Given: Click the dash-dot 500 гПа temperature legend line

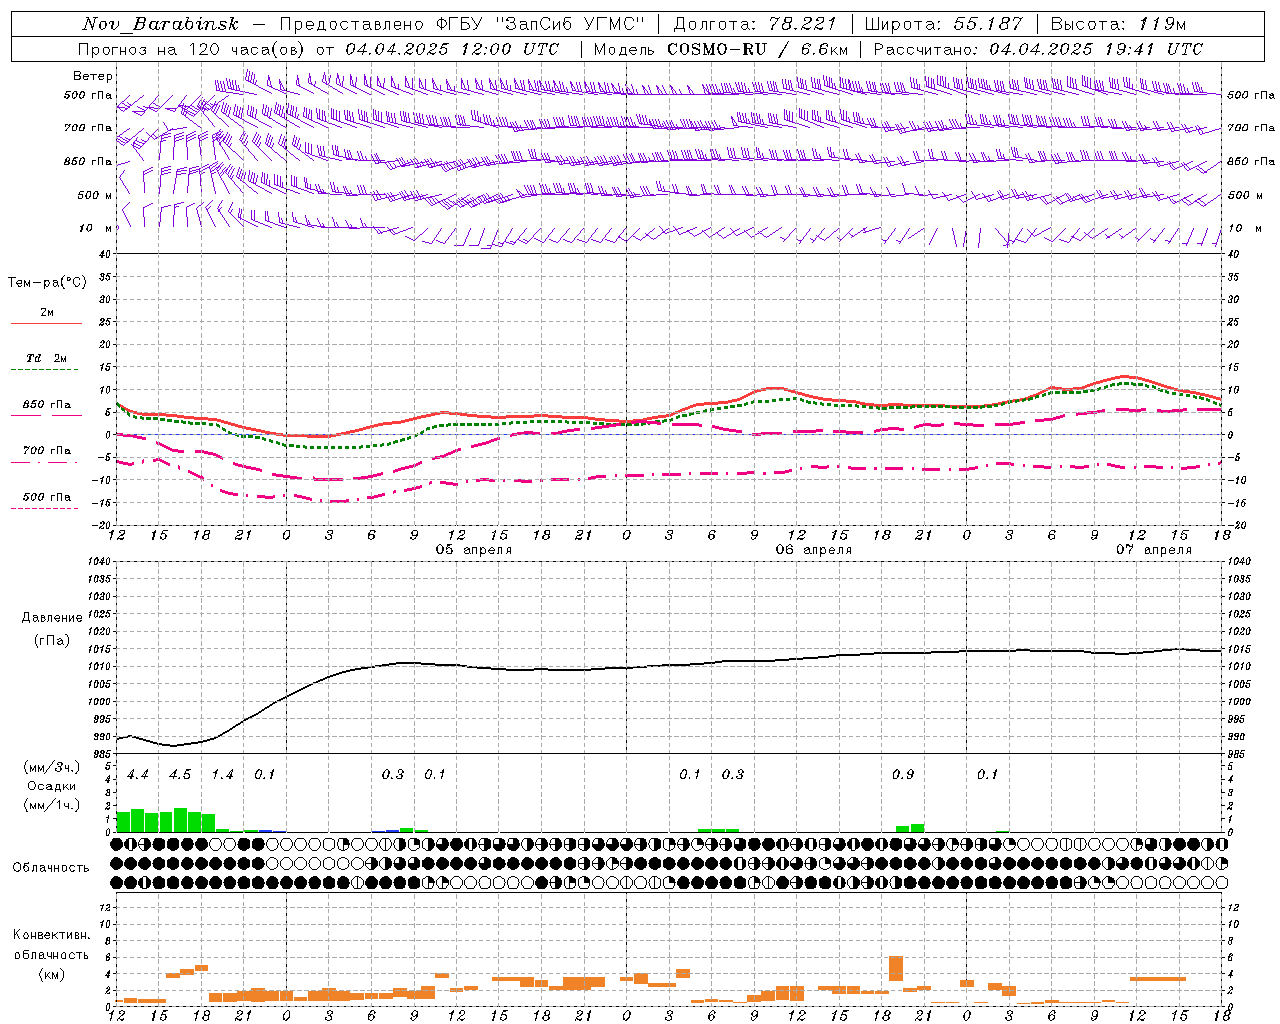Looking at the screenshot, I should [44, 508].
